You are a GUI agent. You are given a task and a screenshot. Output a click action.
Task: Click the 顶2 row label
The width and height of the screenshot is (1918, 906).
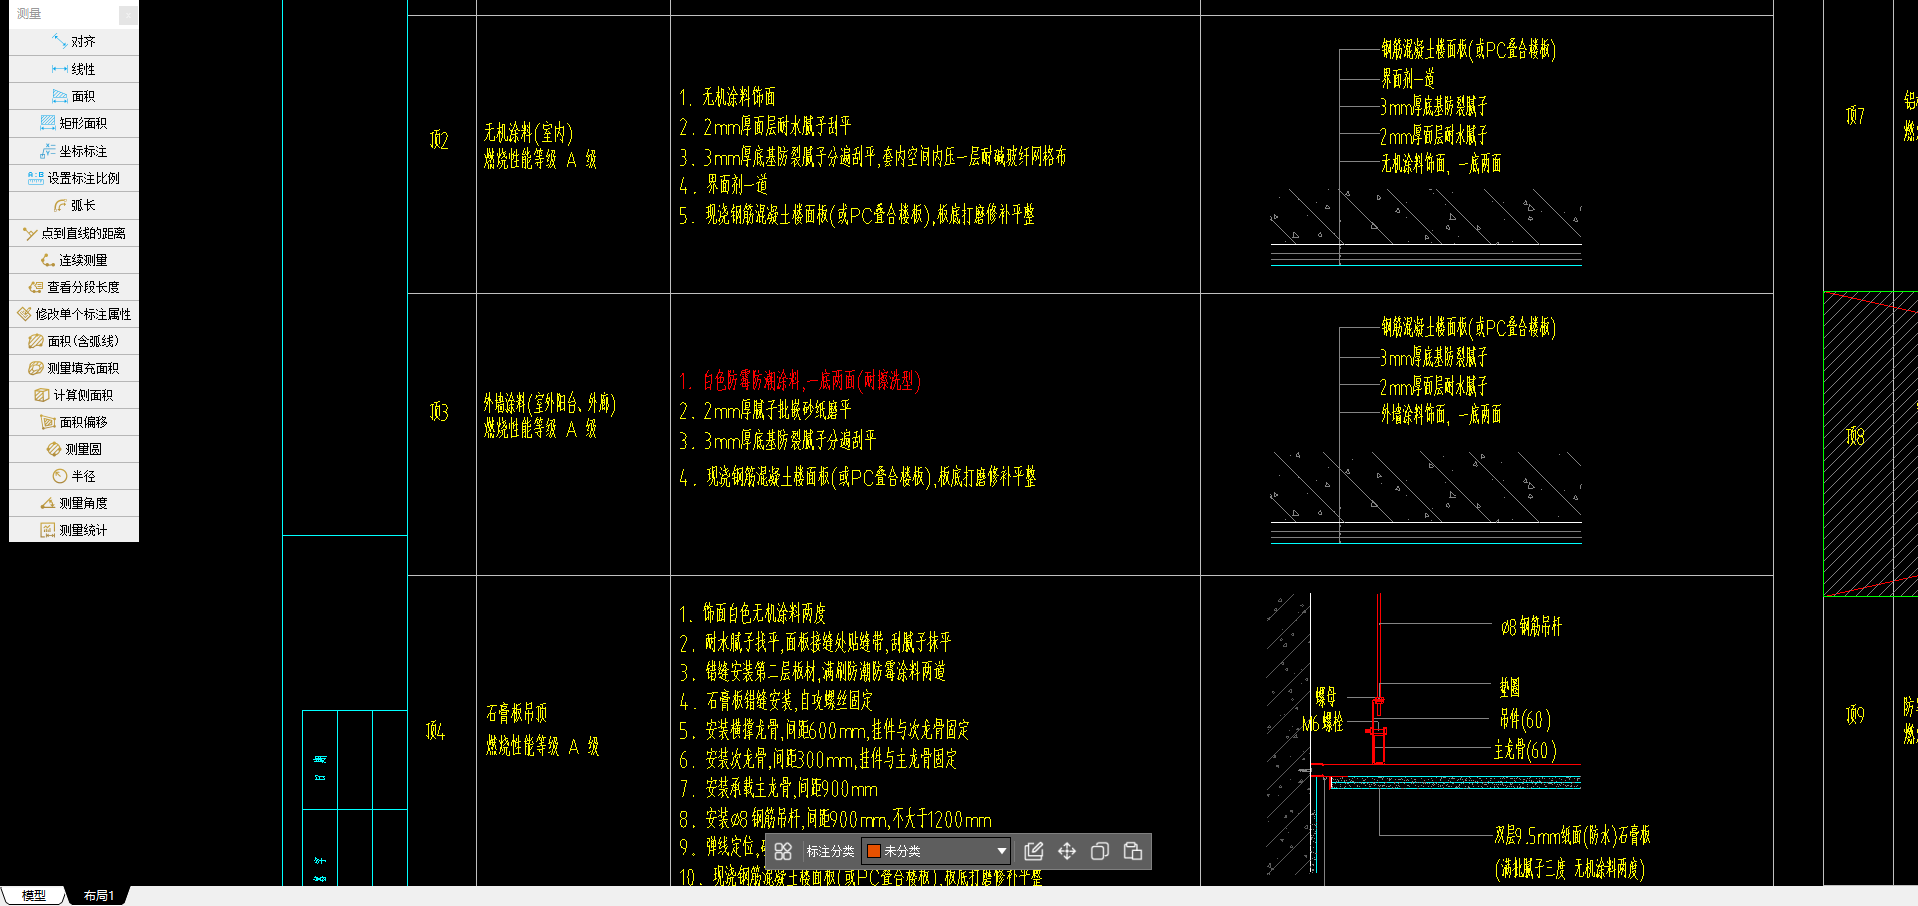[x=439, y=140]
